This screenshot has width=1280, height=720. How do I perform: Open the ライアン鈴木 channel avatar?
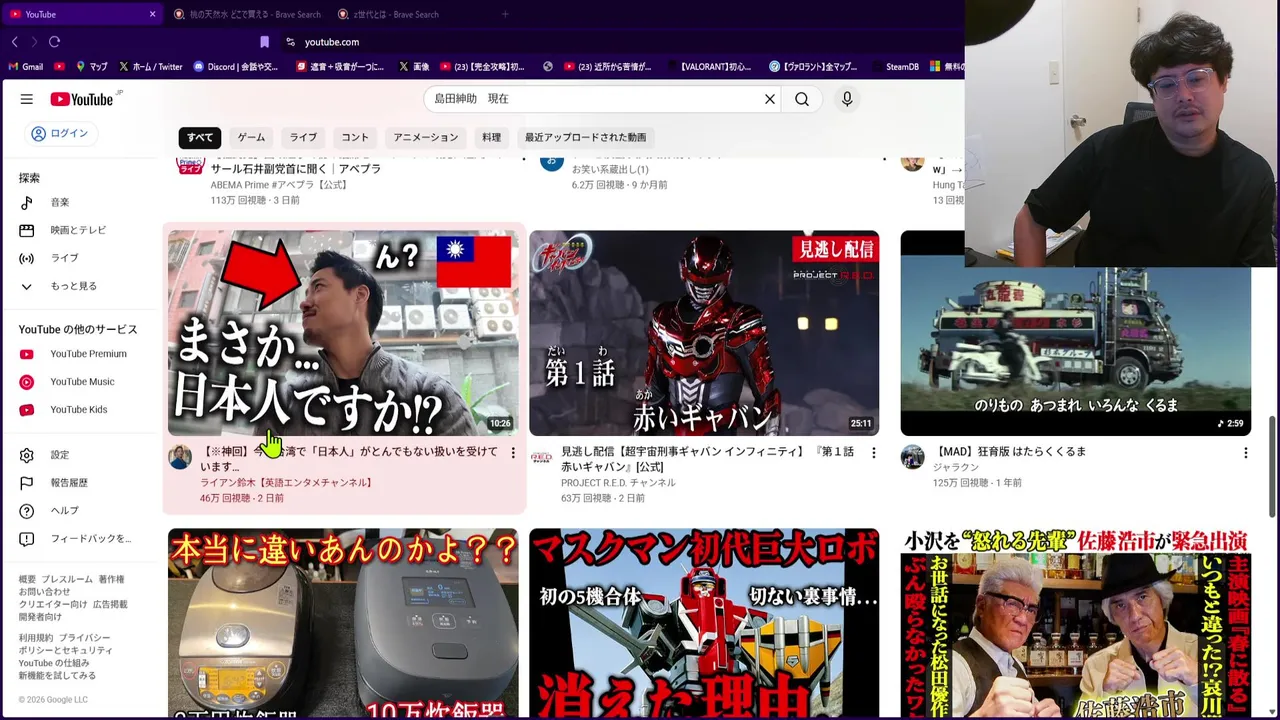tap(180, 457)
